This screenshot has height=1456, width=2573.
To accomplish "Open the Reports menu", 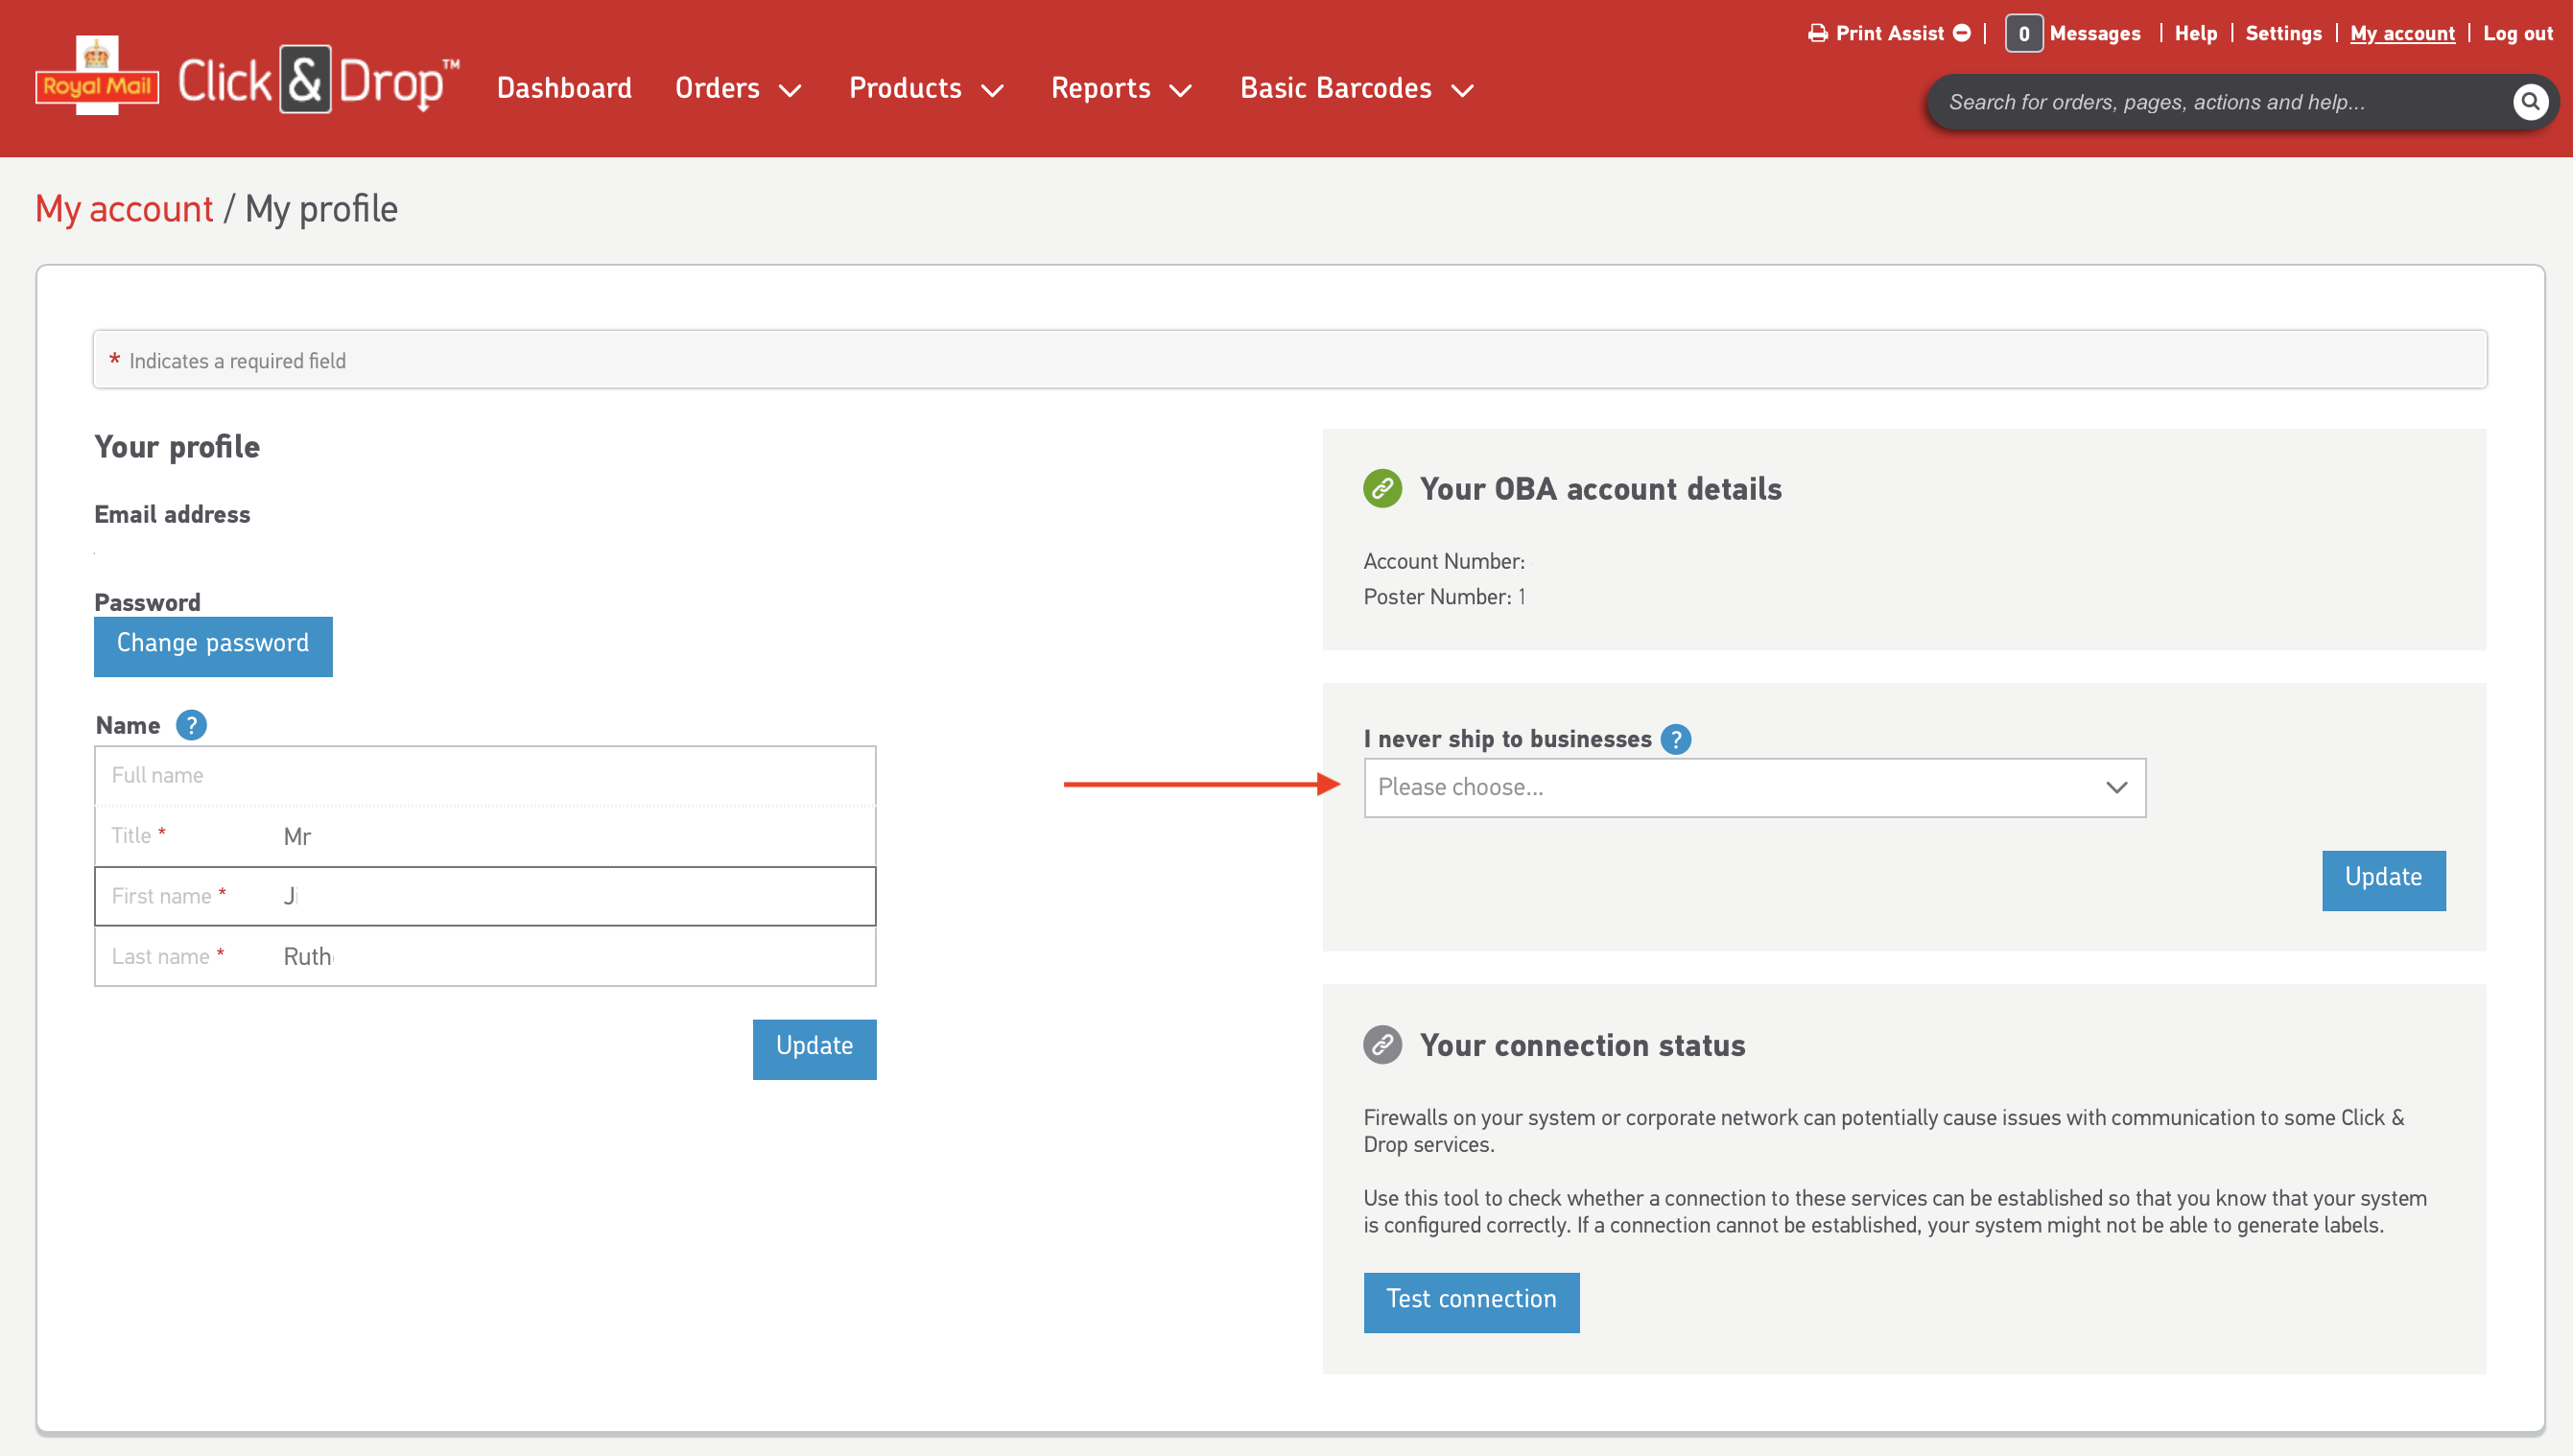I will (1121, 89).
